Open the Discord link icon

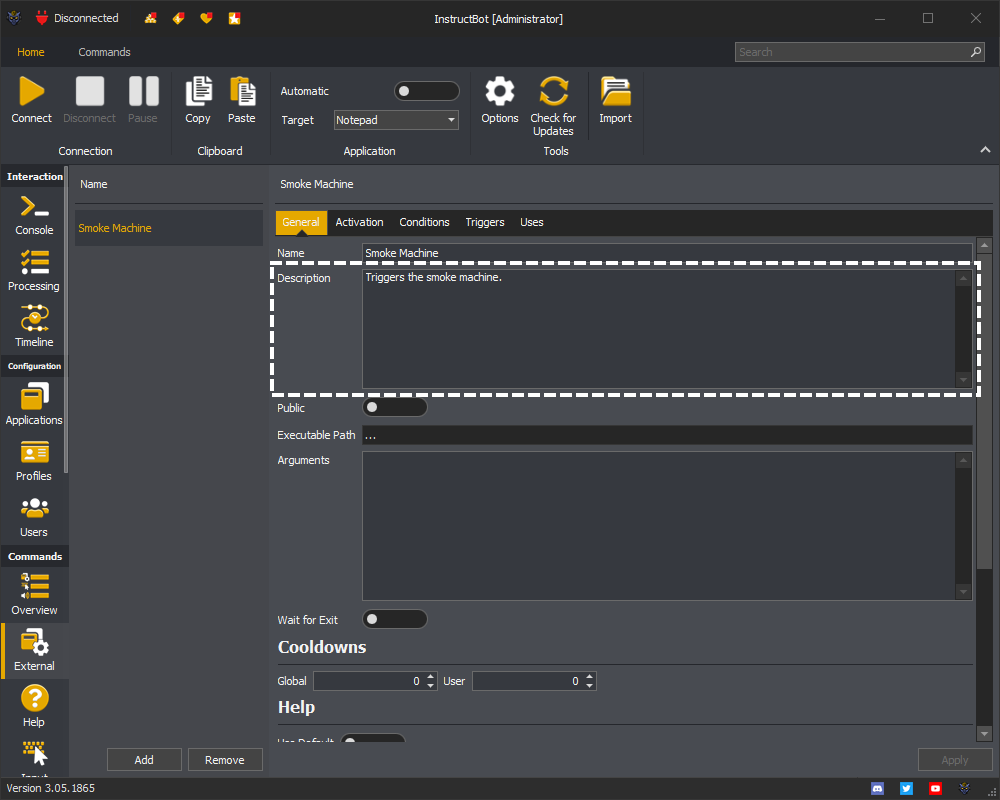tap(878, 789)
